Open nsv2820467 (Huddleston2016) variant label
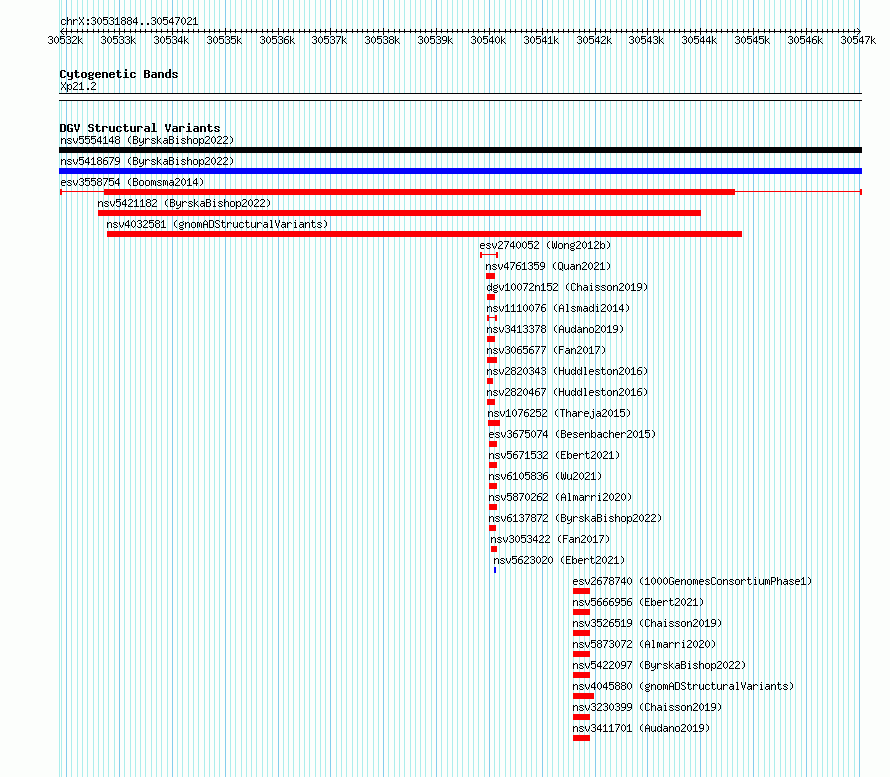The width and height of the screenshot is (890, 777). 567,392
